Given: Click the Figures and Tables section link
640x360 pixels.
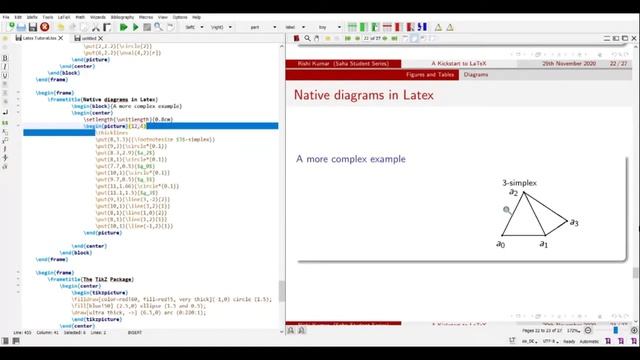Looking at the screenshot, I should tap(430, 75).
